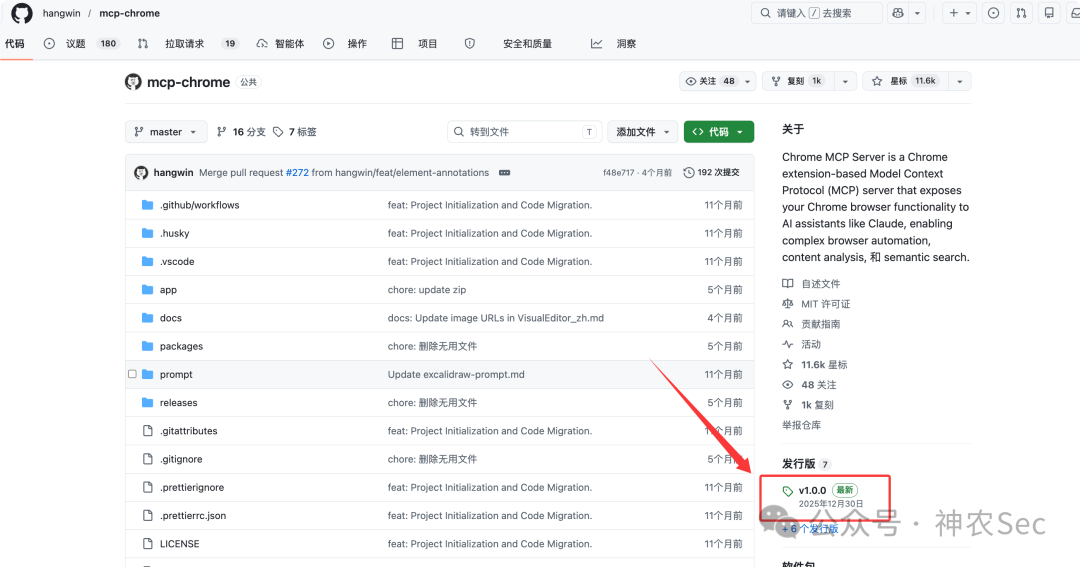Screen dimensions: 1080x567
Task: Open the plus create-new menu
Action: (959, 13)
